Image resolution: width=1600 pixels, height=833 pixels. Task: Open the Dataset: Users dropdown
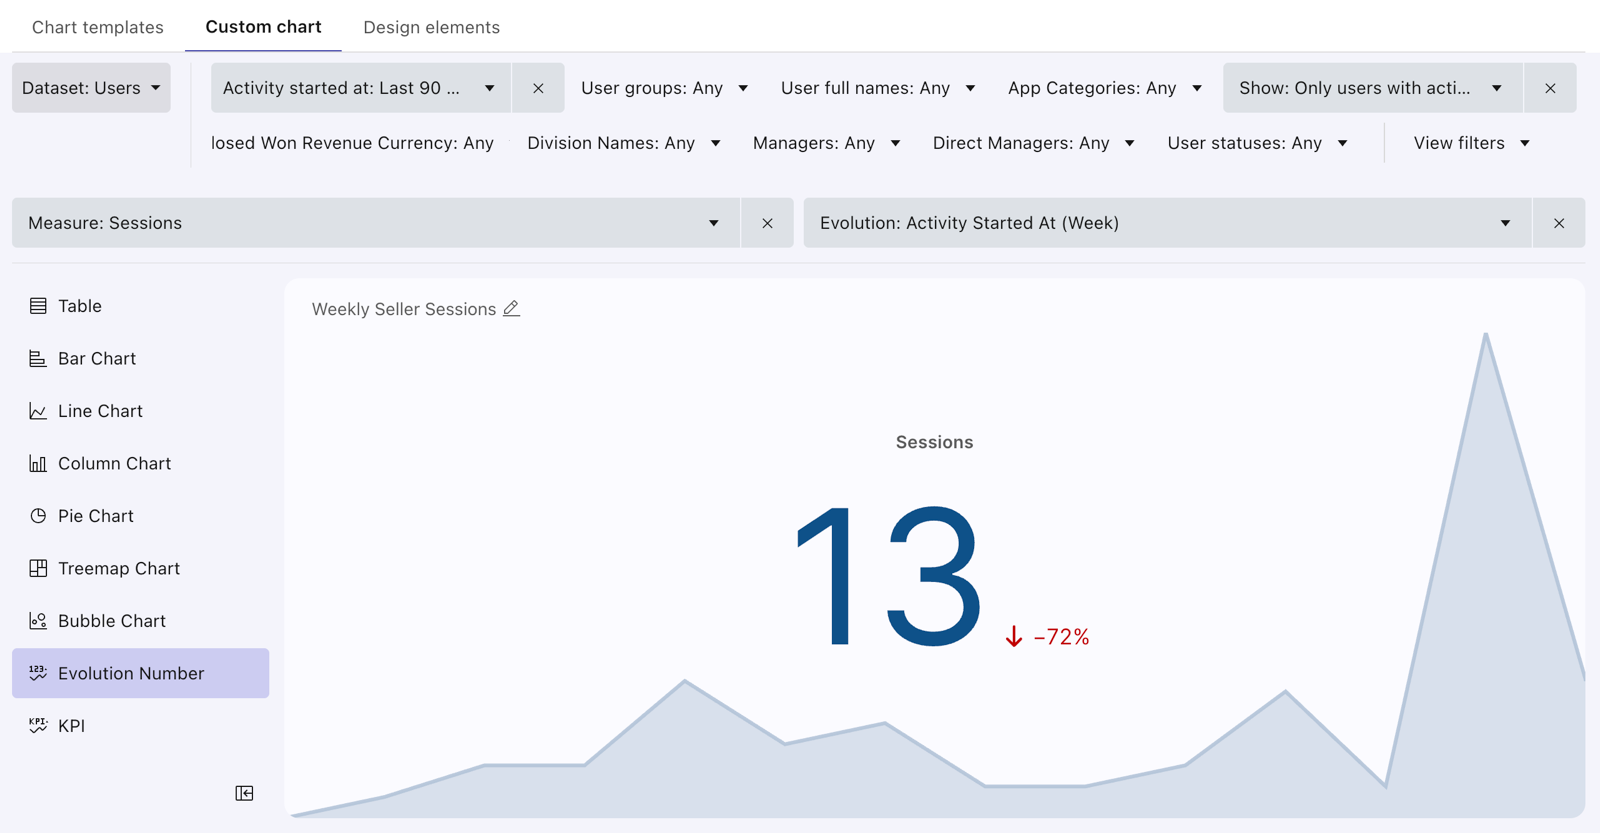click(91, 88)
